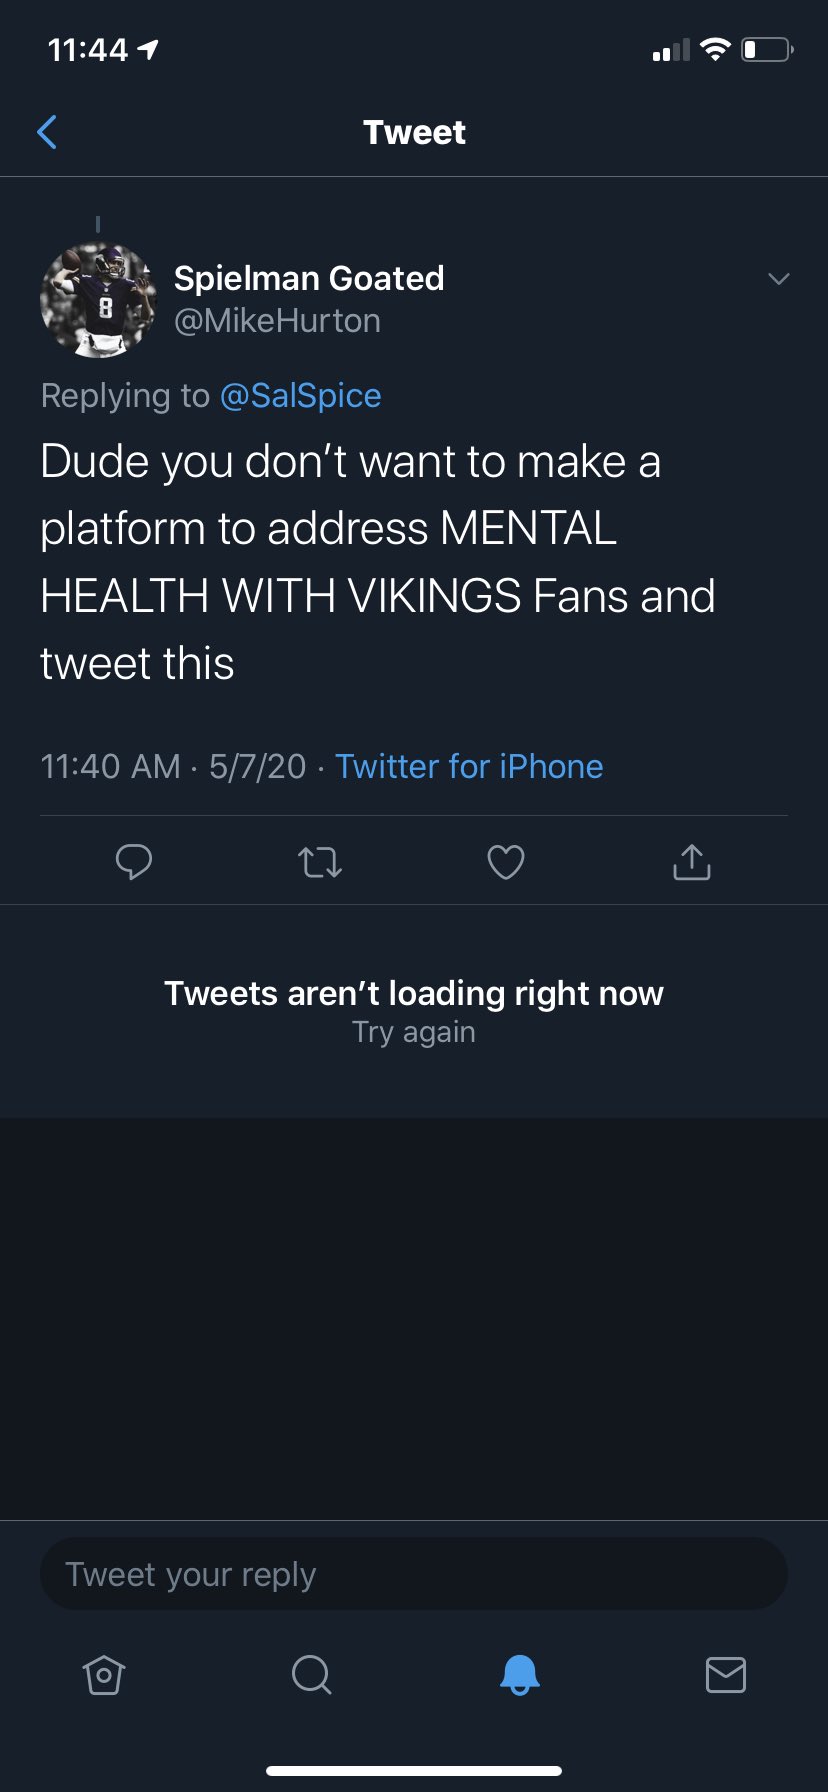Tap the @MikeHurton handle
The image size is (828, 1792).
(277, 321)
